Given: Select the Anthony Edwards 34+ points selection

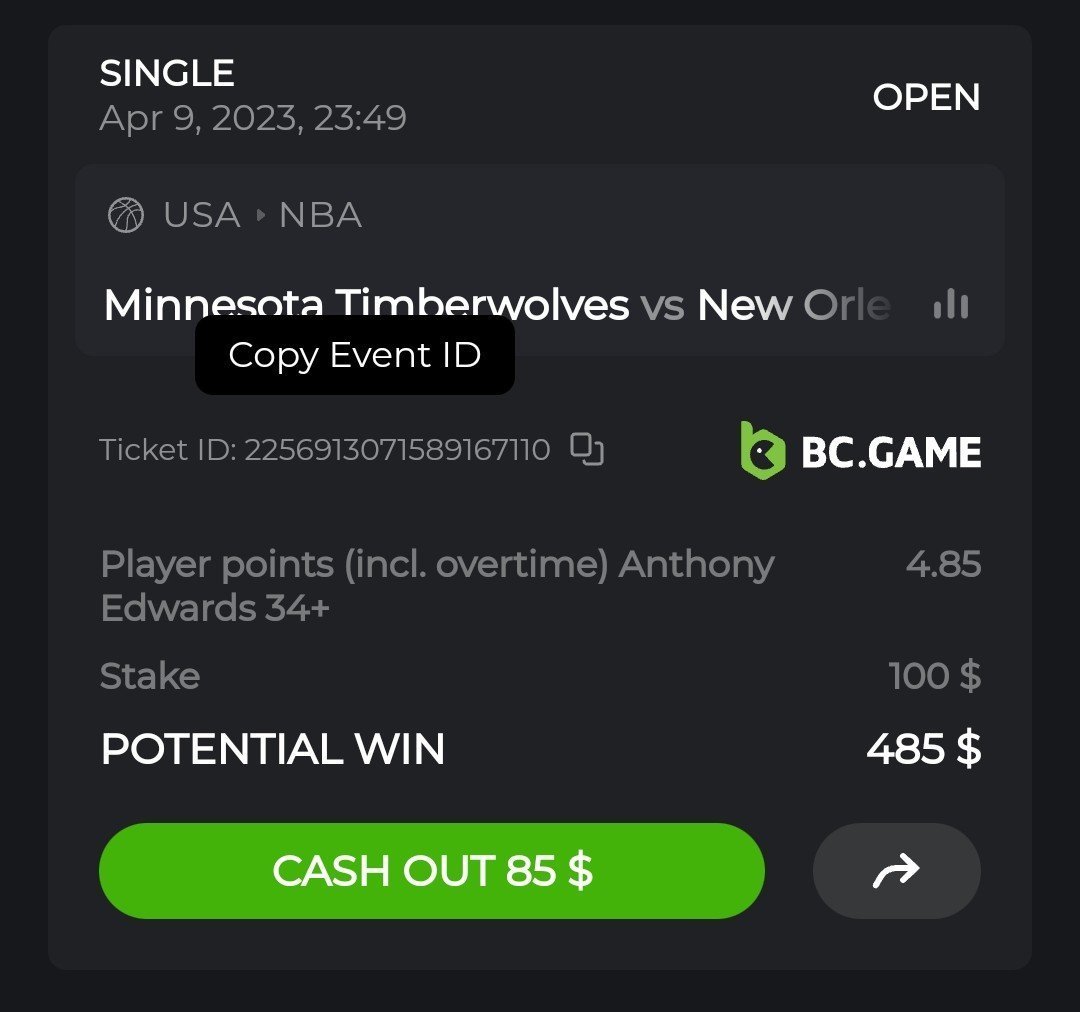Looking at the screenshot, I should [437, 586].
